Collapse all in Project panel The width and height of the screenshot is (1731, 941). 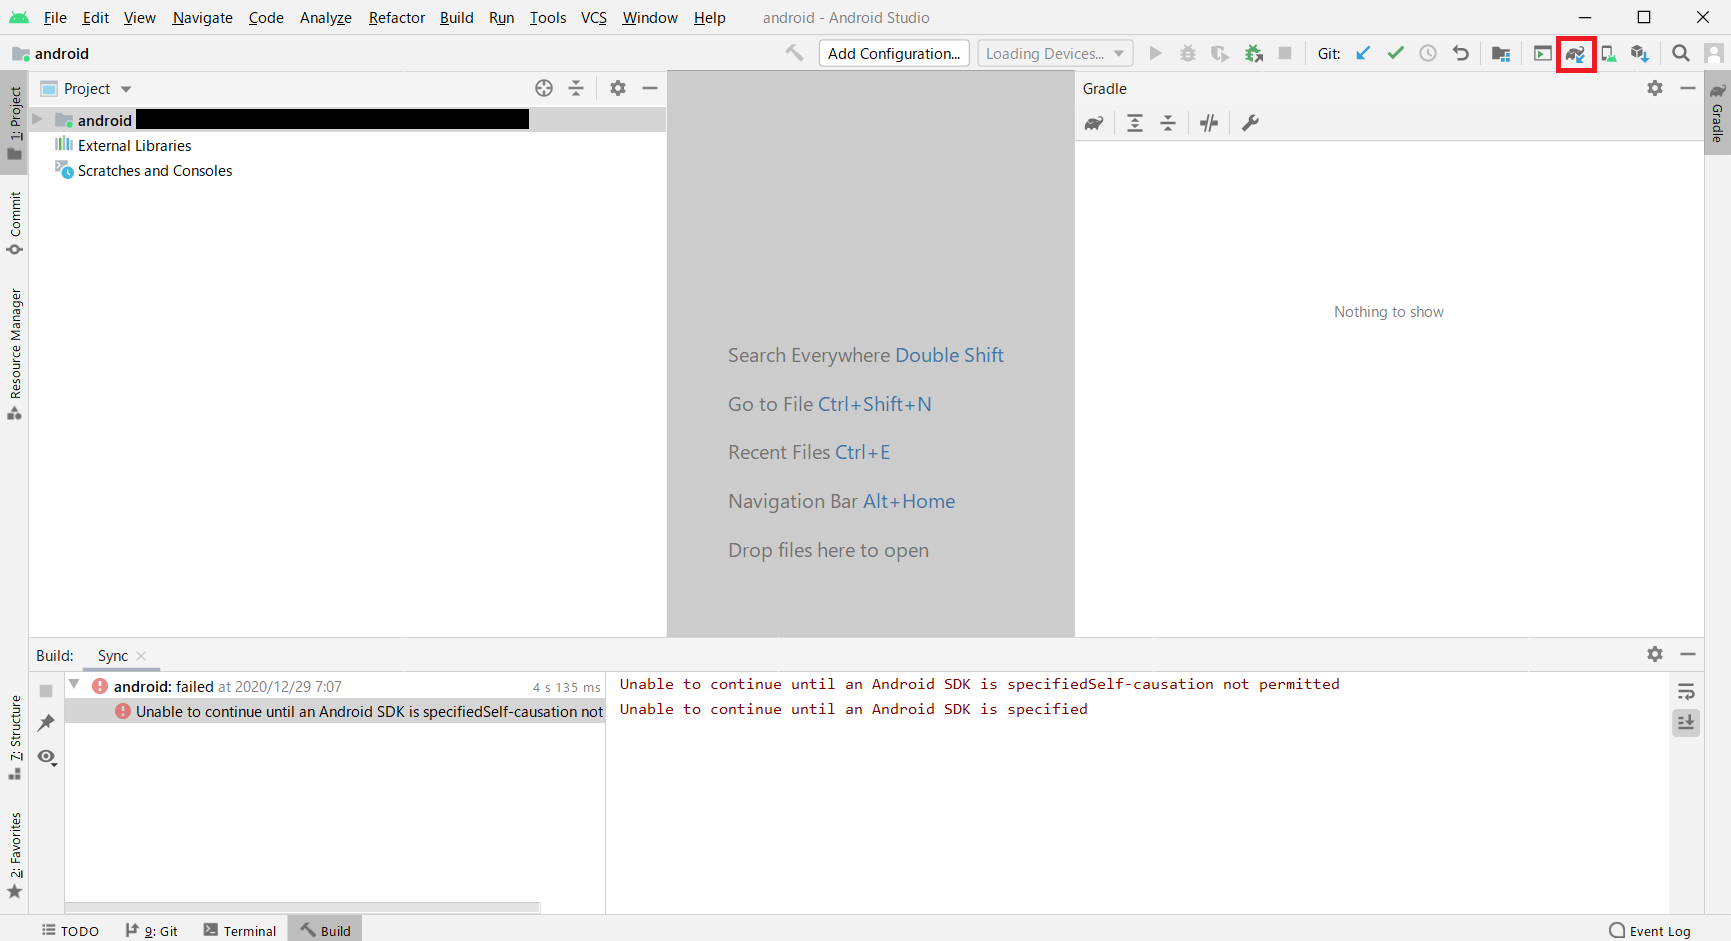click(x=576, y=88)
